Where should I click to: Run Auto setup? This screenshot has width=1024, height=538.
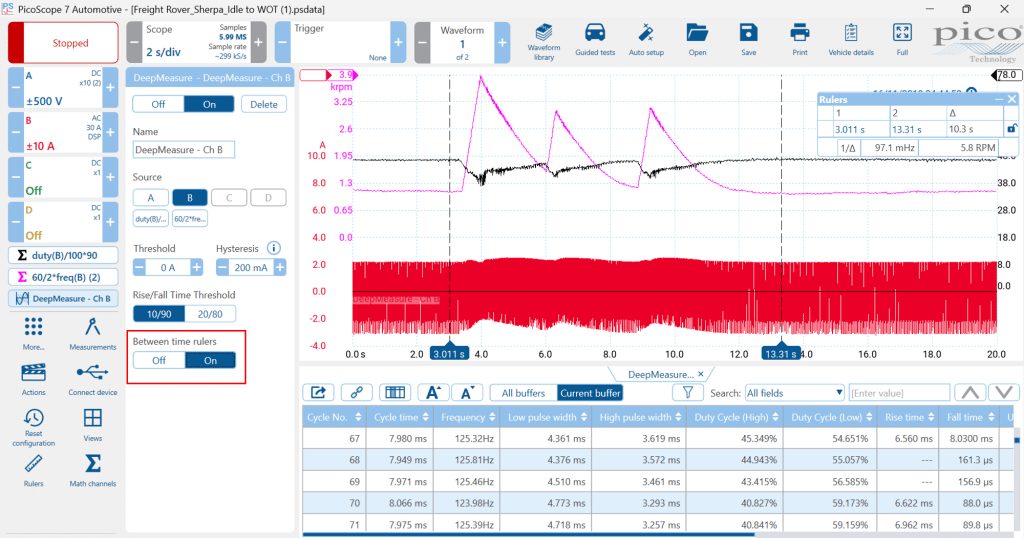point(646,40)
